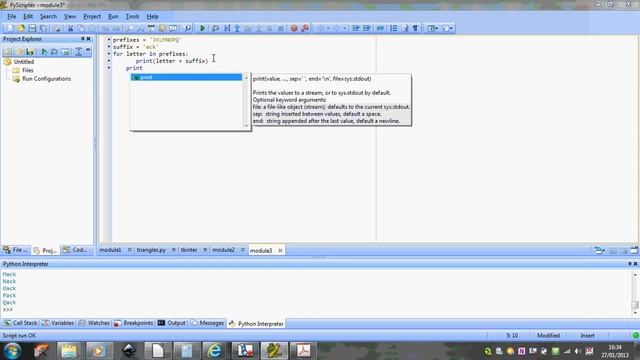Open the Run menu
Viewport: 640px width, 360px height.
tap(113, 16)
